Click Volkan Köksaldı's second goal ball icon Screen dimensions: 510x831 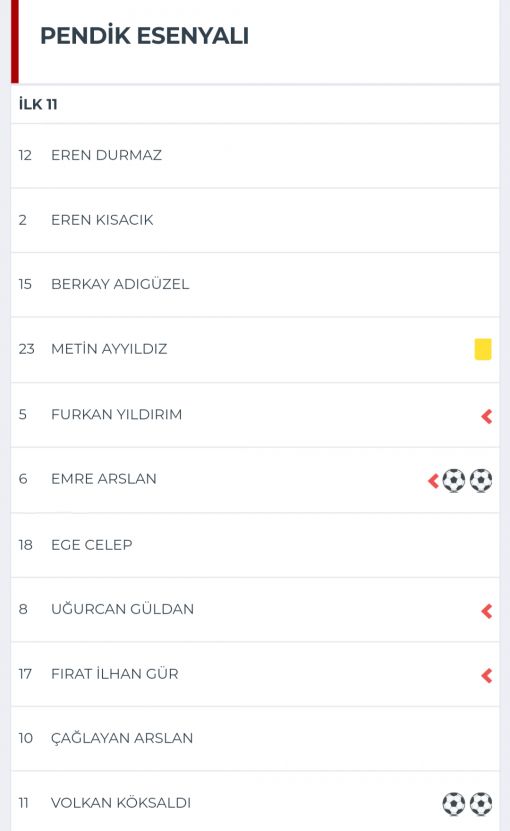coord(481,803)
